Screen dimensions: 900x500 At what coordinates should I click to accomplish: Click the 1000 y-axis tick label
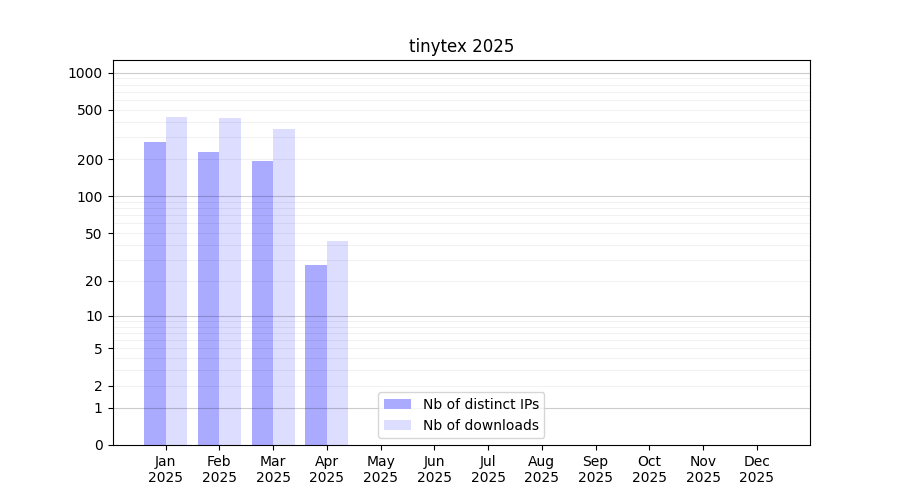click(85, 73)
